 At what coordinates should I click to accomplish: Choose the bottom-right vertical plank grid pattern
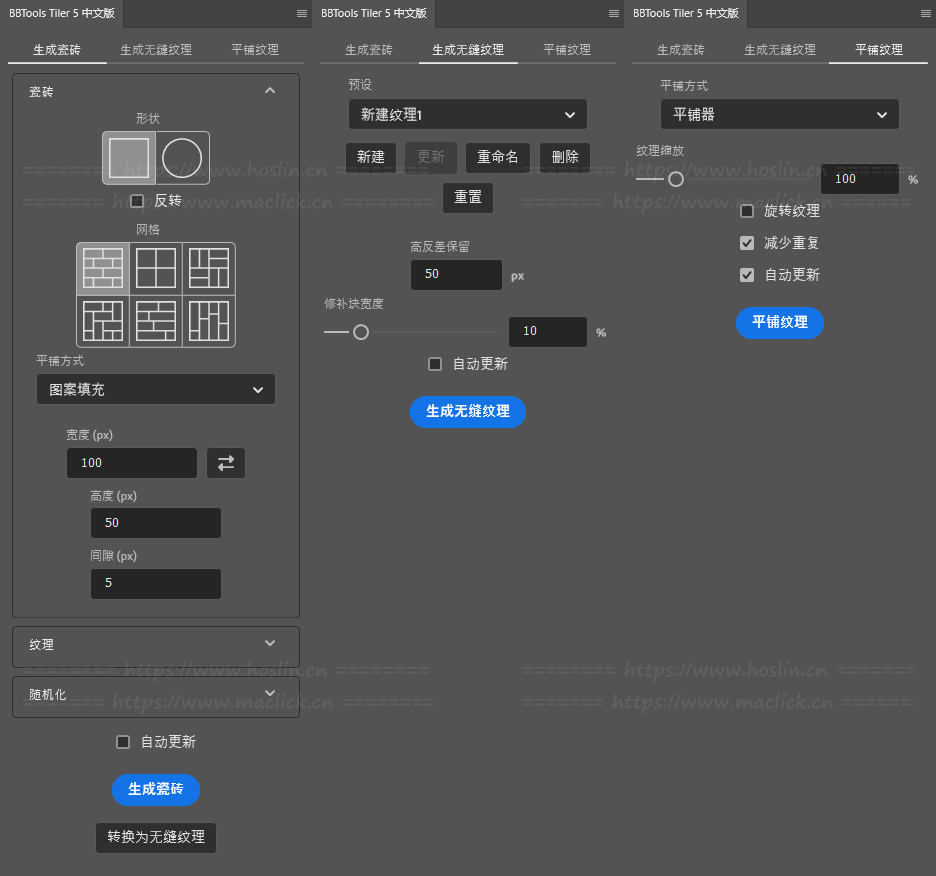click(209, 321)
